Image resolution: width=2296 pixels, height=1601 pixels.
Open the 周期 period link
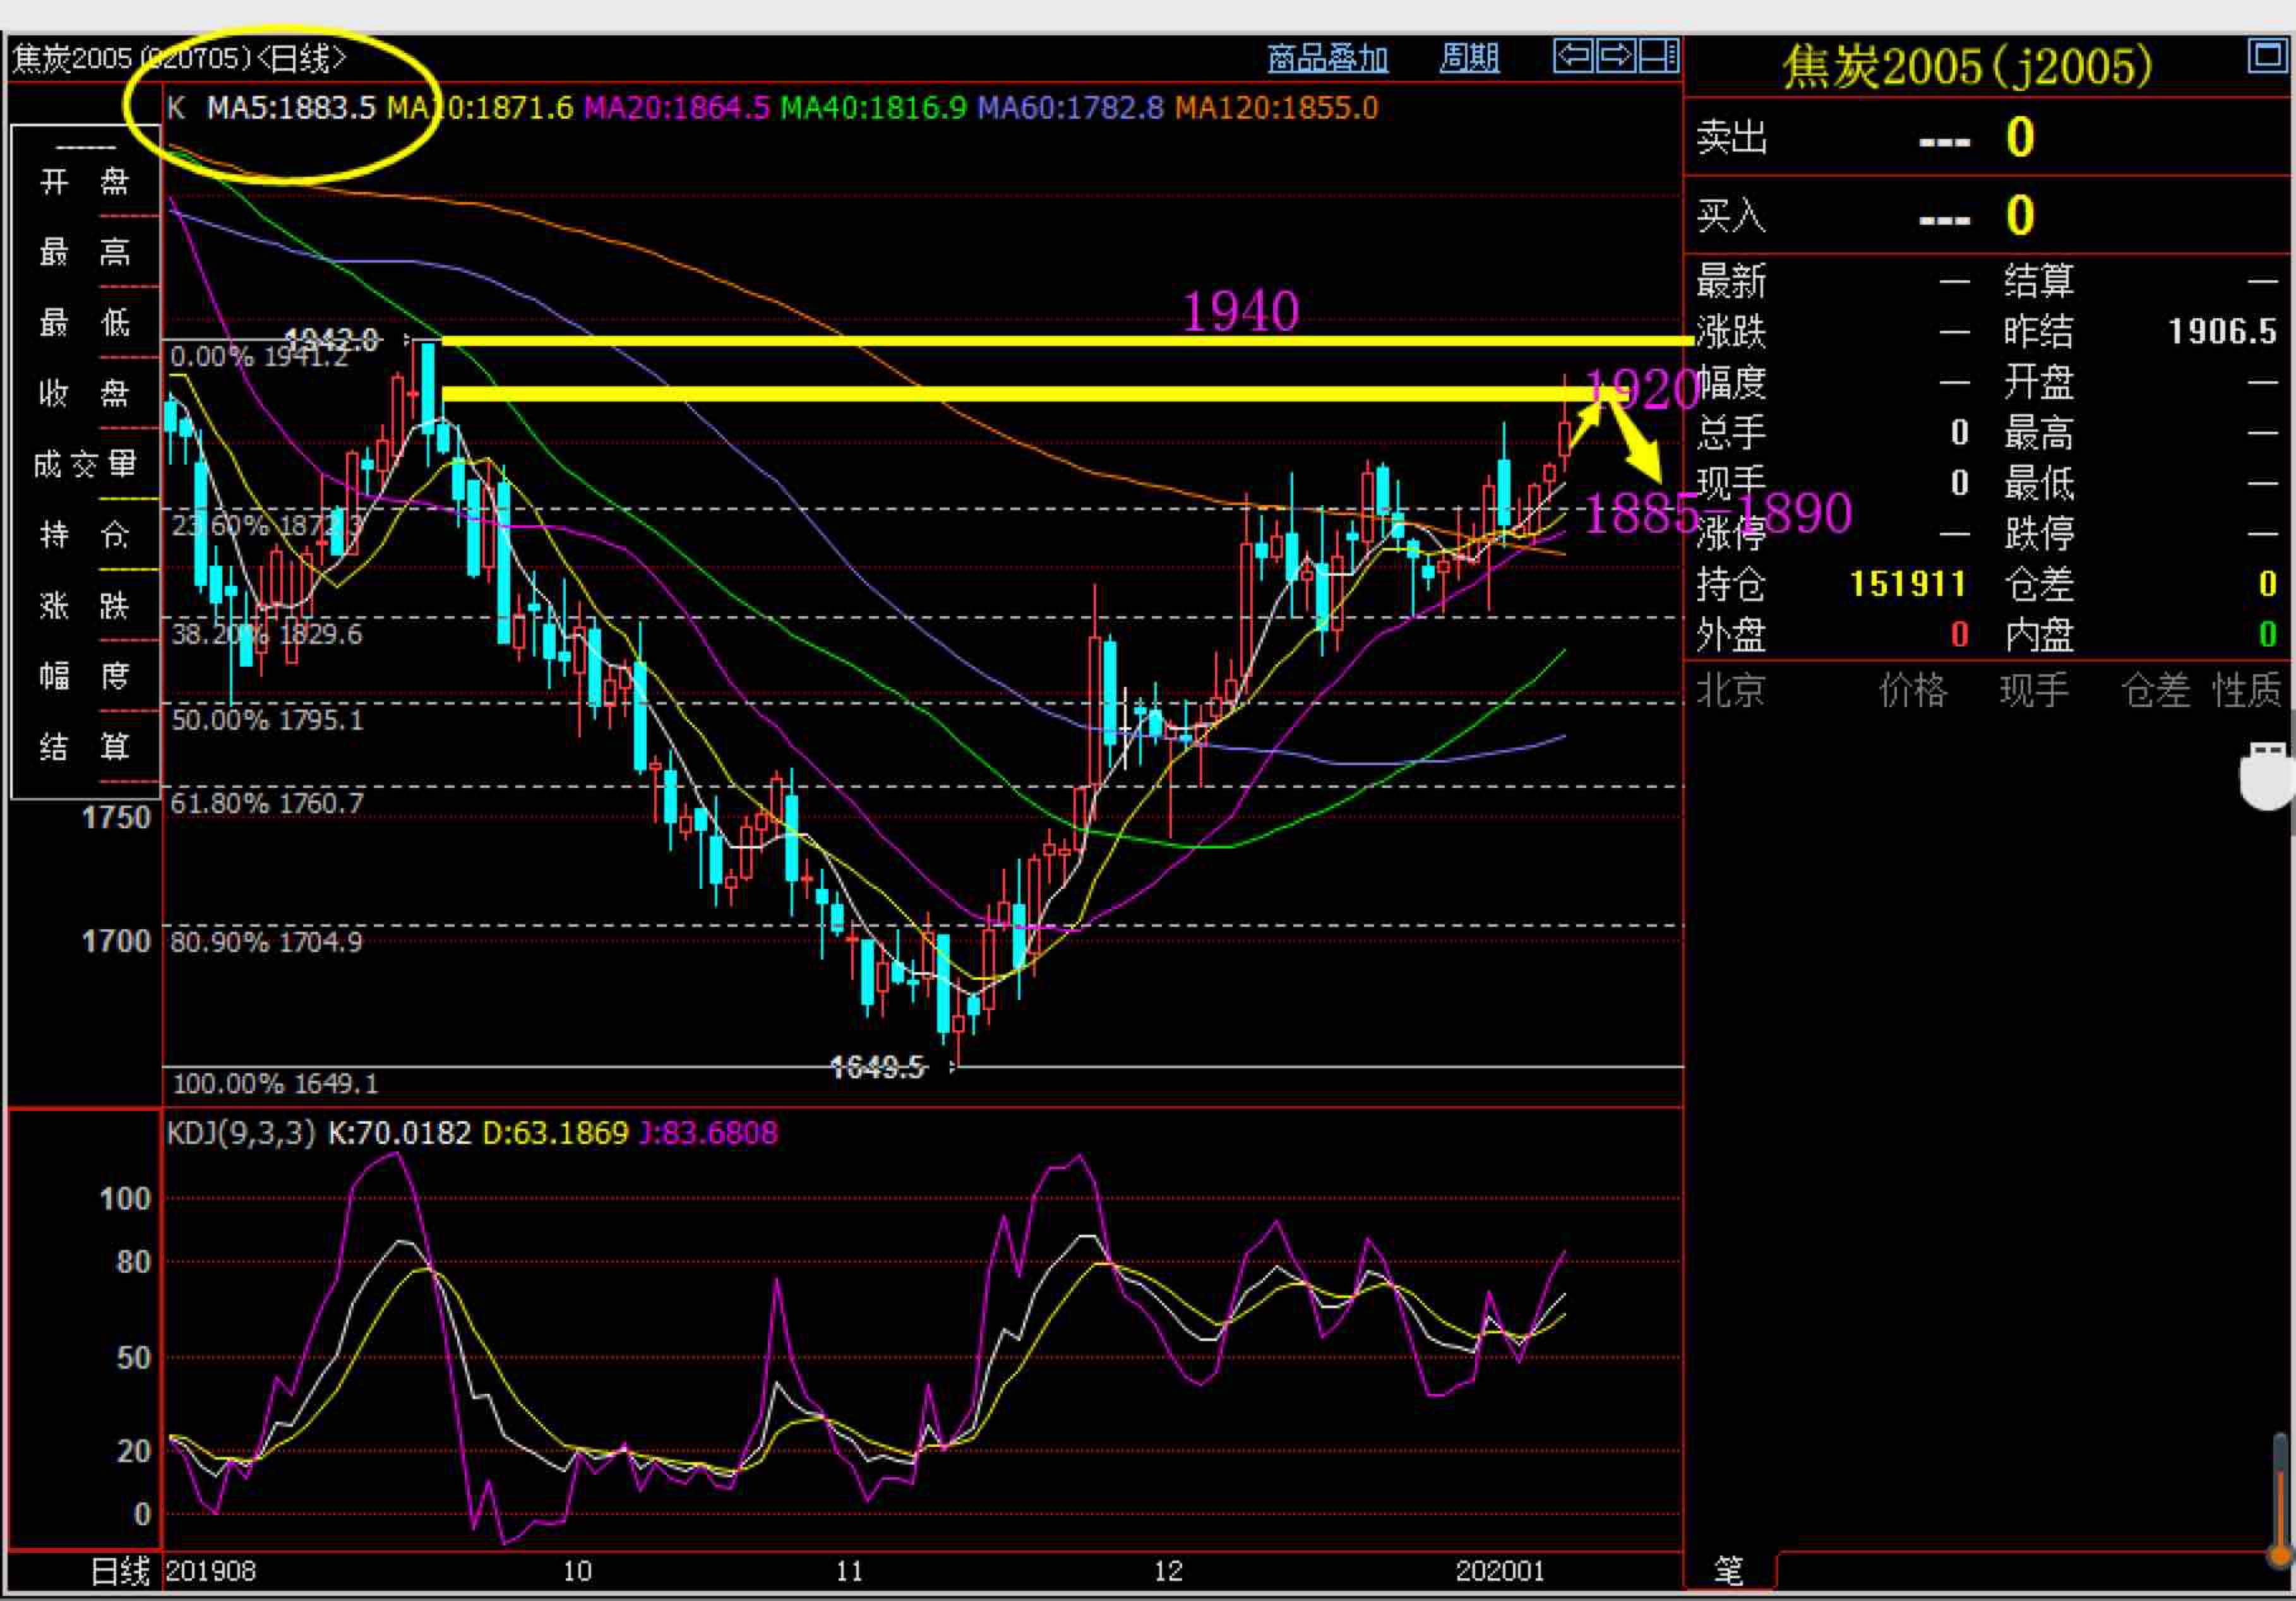tap(1469, 58)
